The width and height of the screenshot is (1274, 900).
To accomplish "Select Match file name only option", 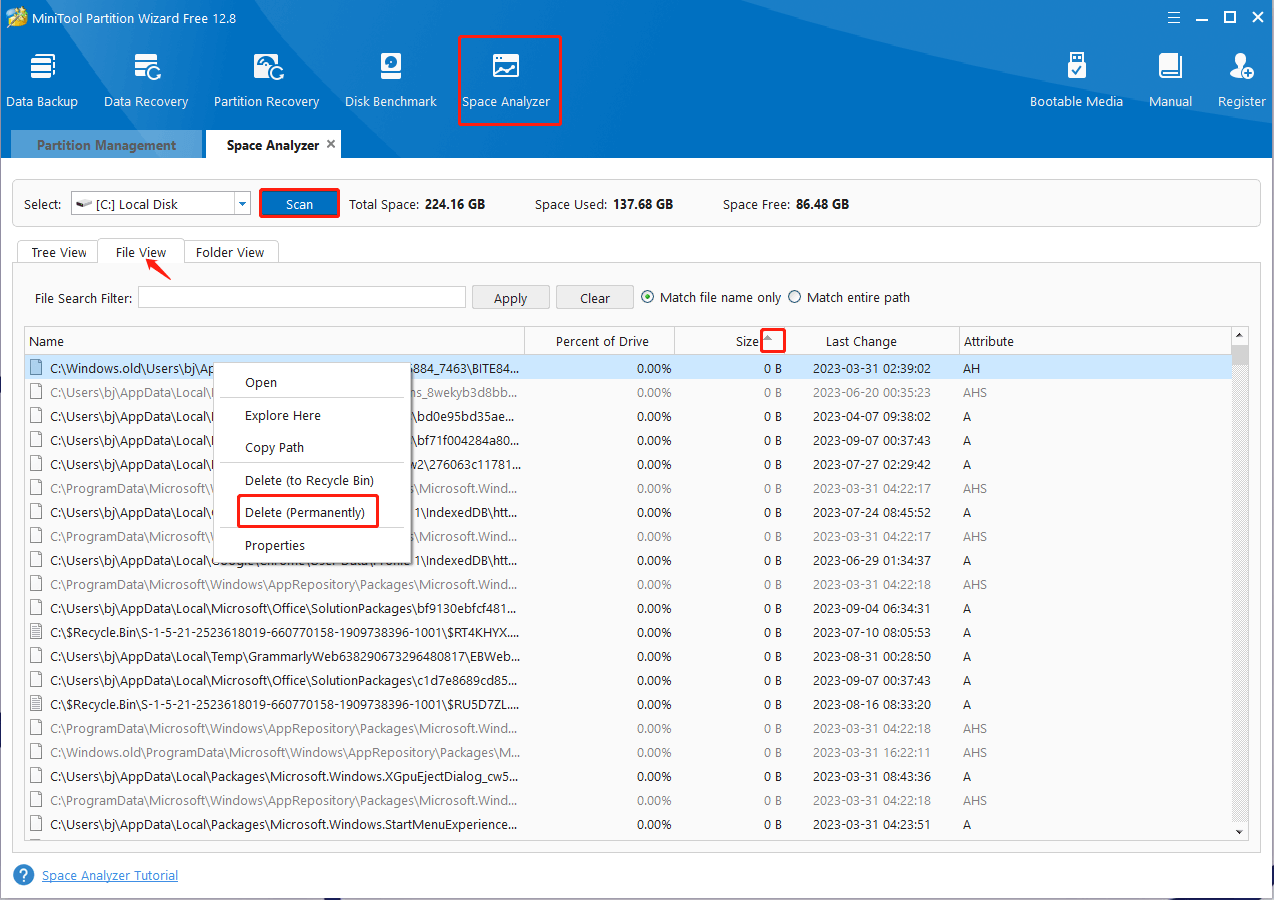I will pos(711,297).
